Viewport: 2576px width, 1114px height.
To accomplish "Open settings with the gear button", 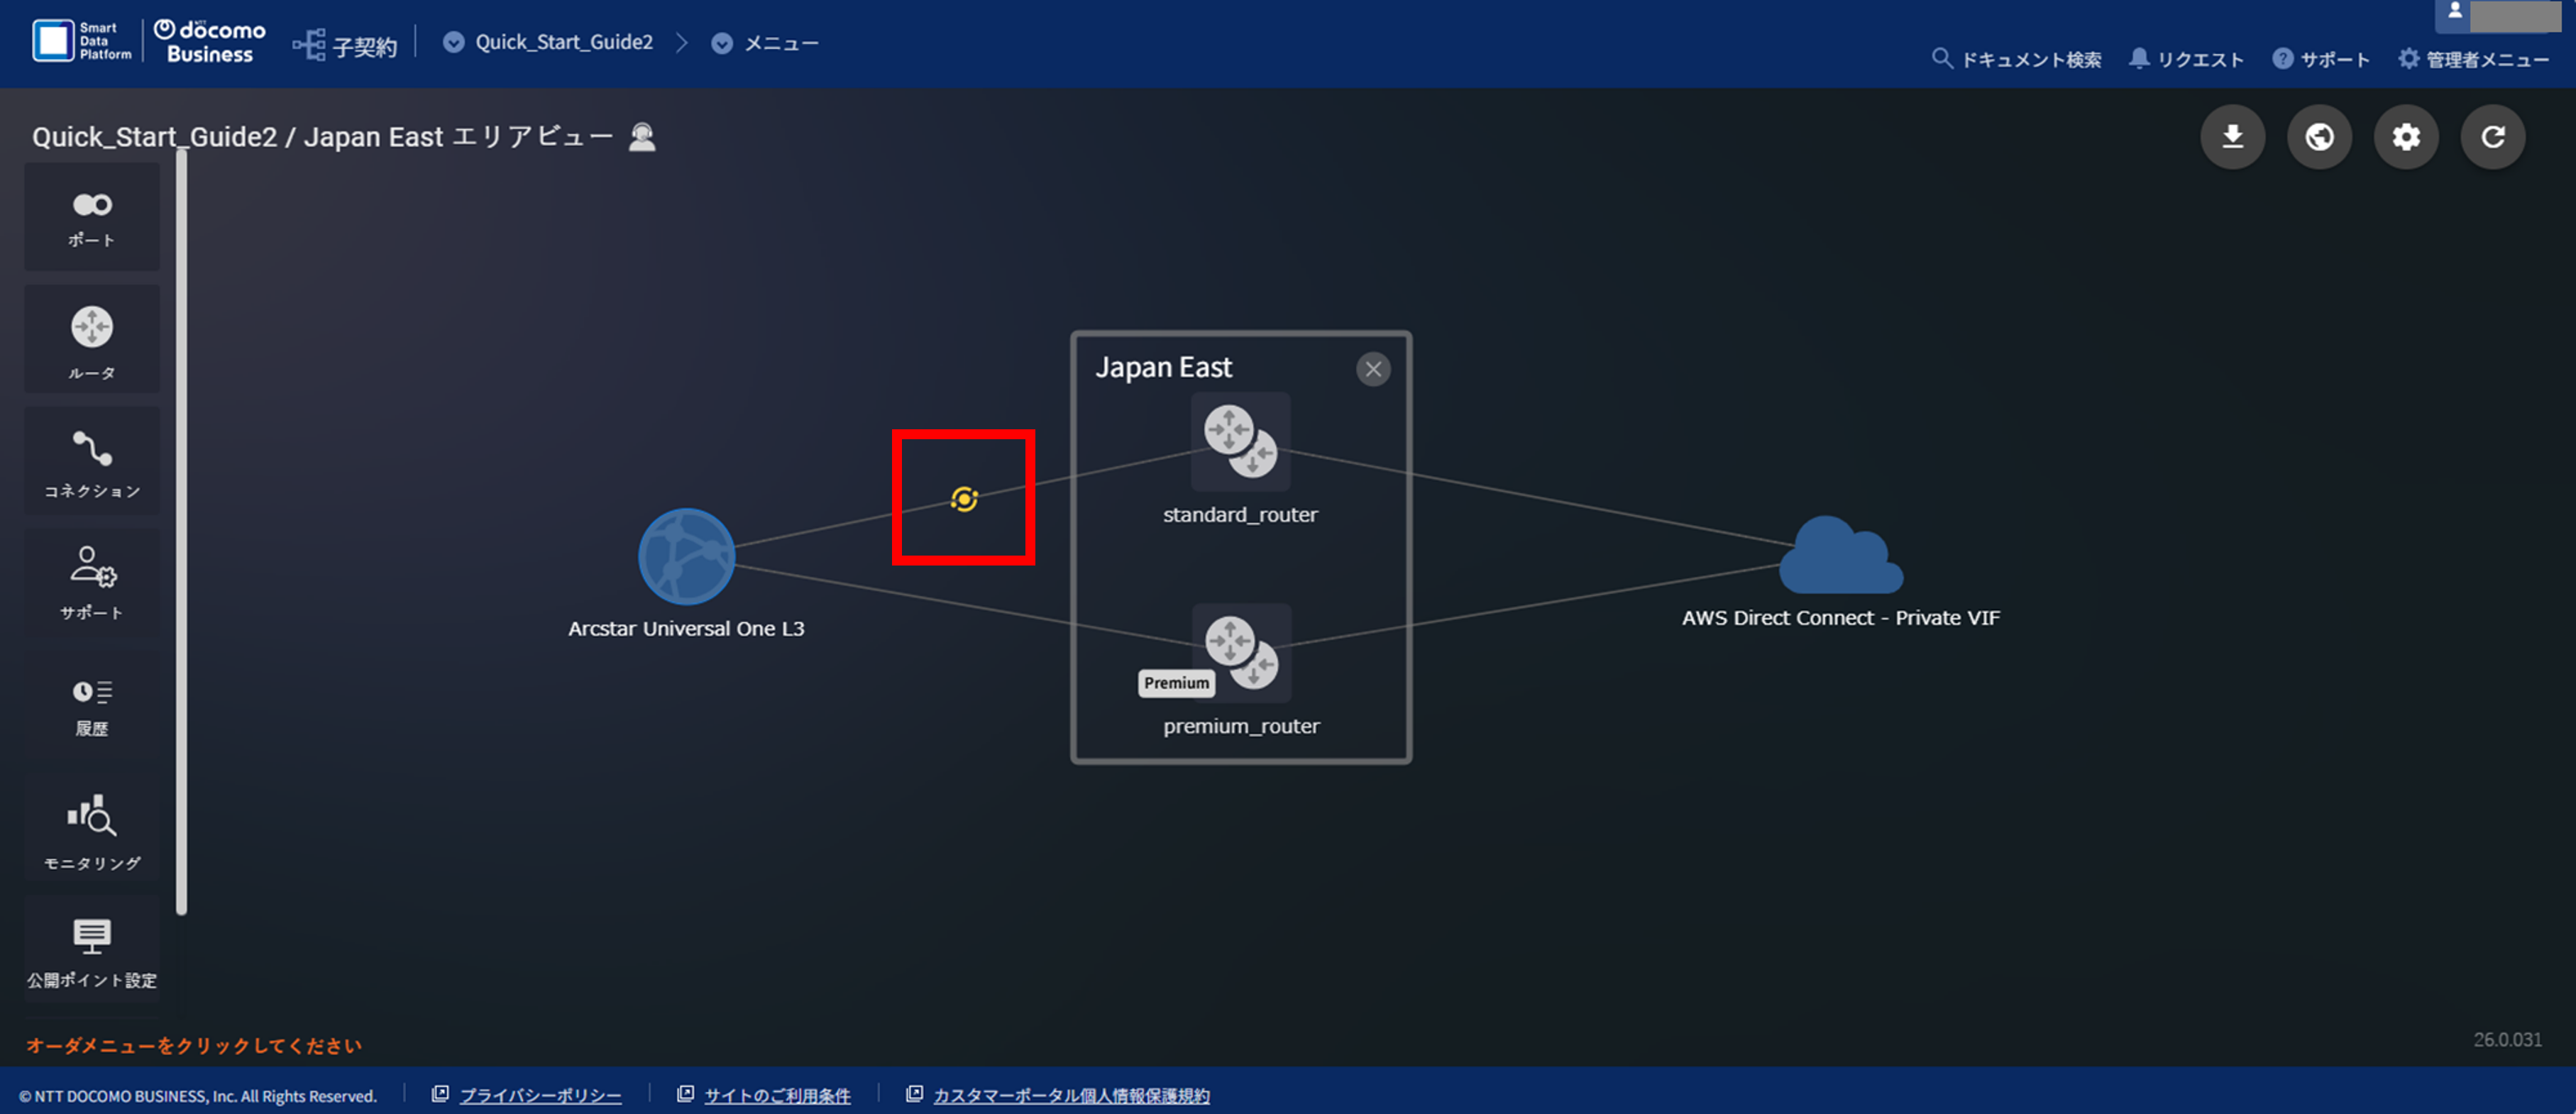I will pyautogui.click(x=2406, y=137).
